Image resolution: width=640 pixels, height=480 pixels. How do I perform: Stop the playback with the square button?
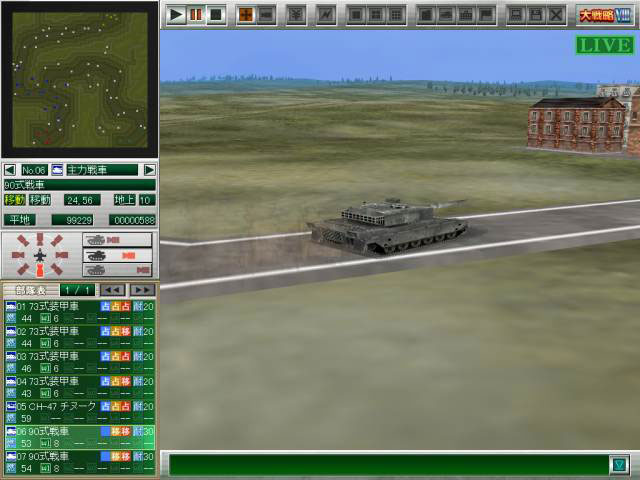point(216,15)
